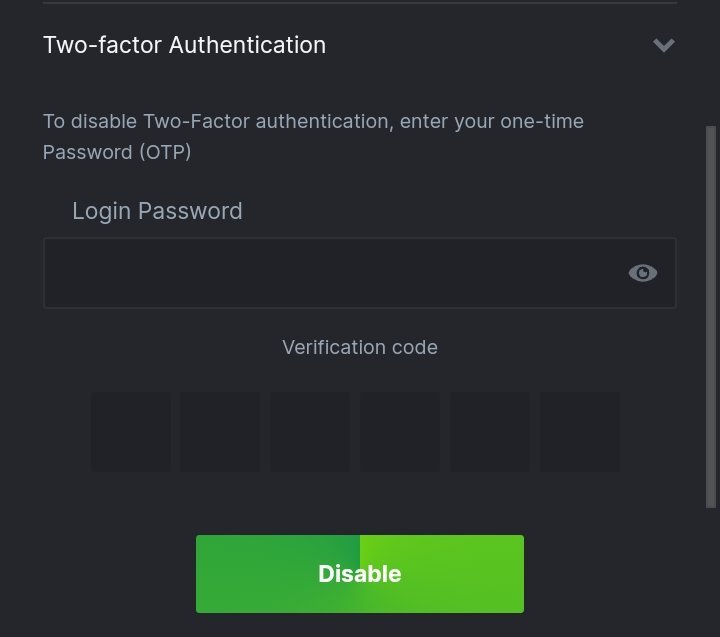This screenshot has height=637, width=720.
Task: Click the Two-factor Authentication heading
Action: pos(184,45)
